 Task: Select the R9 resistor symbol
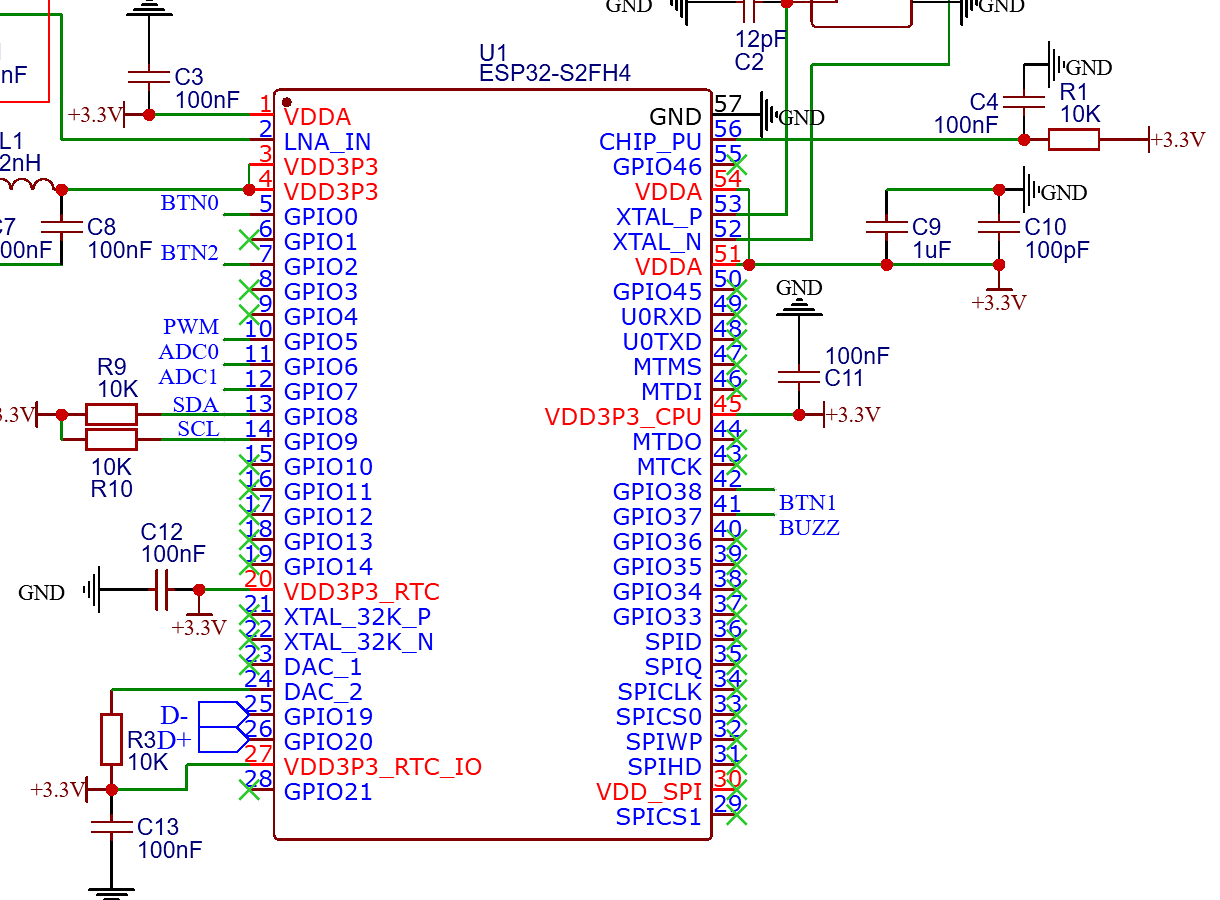tap(111, 414)
